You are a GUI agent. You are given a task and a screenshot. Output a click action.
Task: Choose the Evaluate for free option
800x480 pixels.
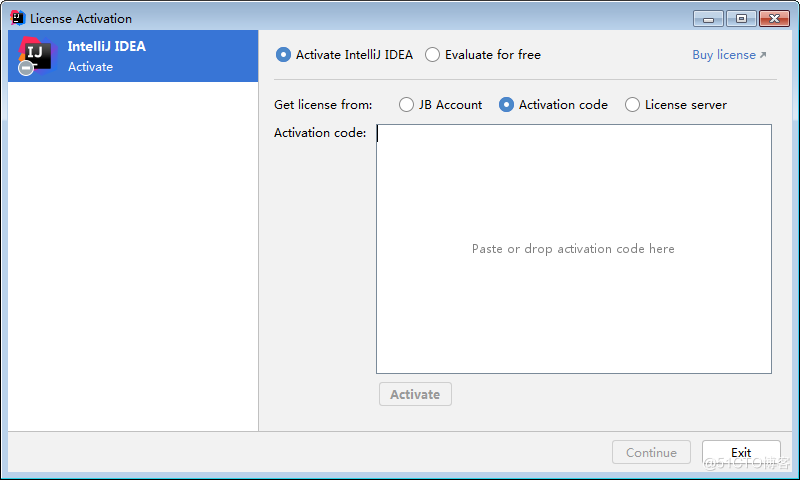(432, 55)
